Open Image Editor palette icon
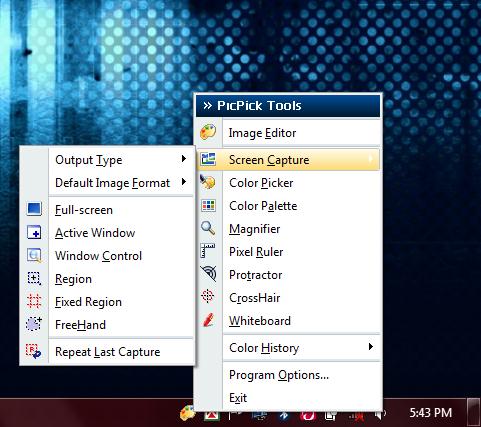481x427 pixels. (208, 132)
